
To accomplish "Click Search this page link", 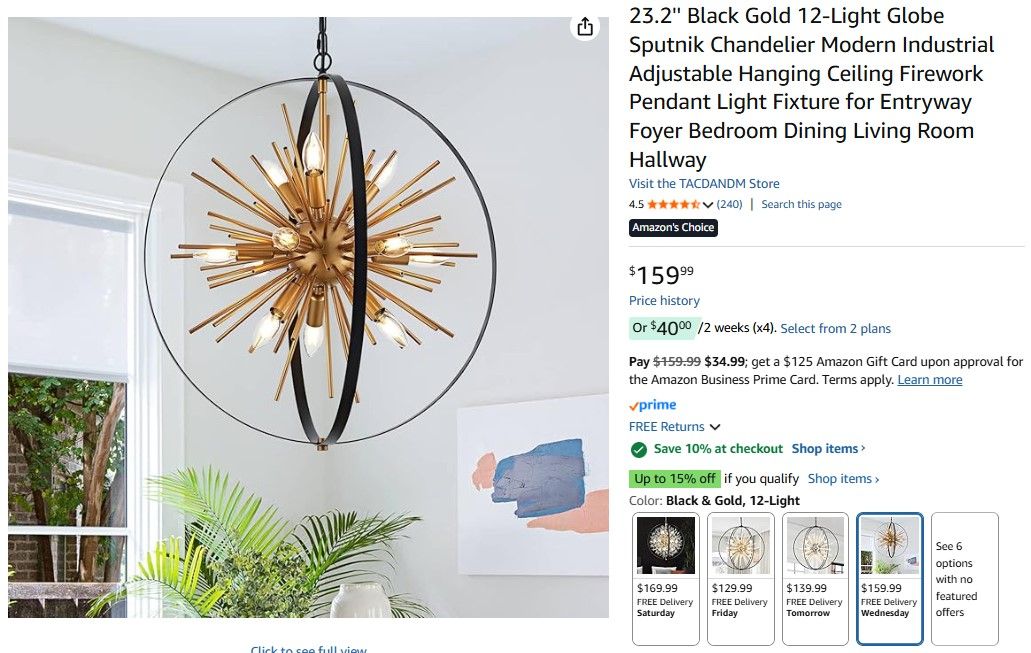I will (802, 205).
